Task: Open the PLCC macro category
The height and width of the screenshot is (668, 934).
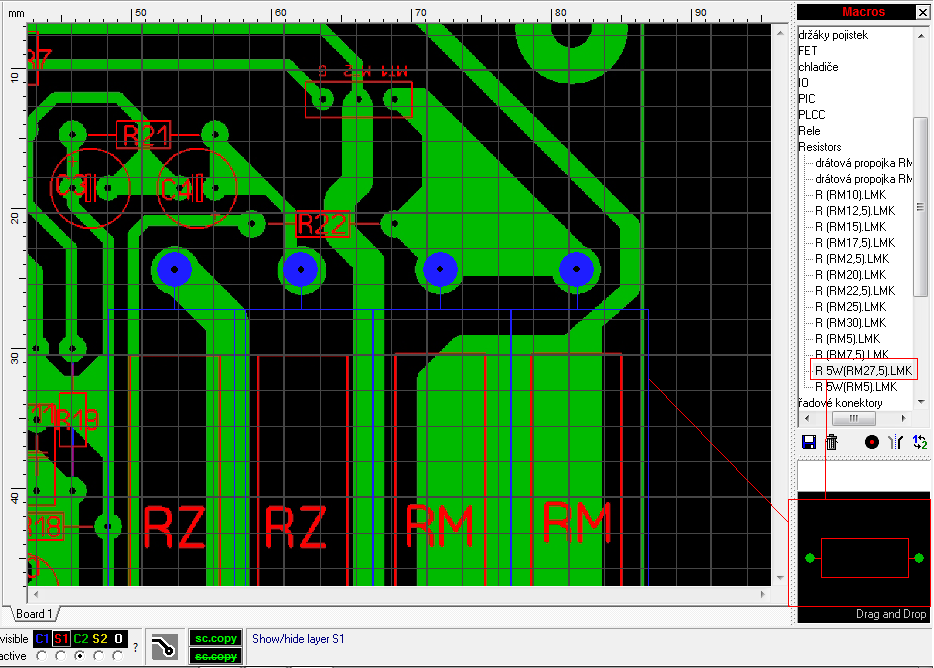Action: [x=812, y=115]
